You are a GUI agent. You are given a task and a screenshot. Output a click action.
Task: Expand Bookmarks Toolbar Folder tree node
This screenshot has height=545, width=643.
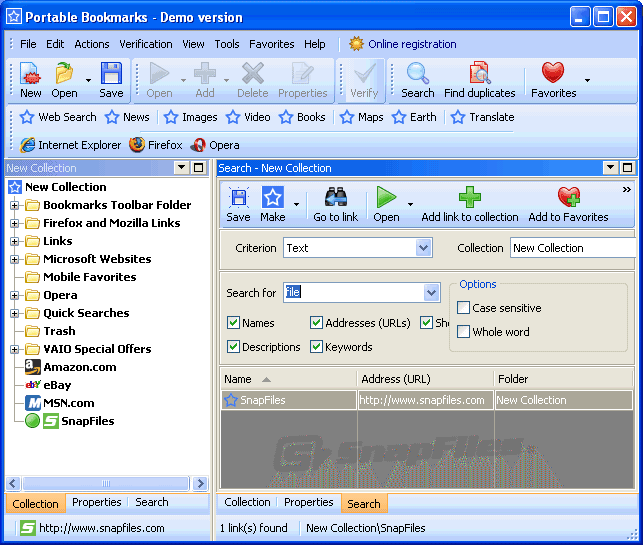coord(14,205)
